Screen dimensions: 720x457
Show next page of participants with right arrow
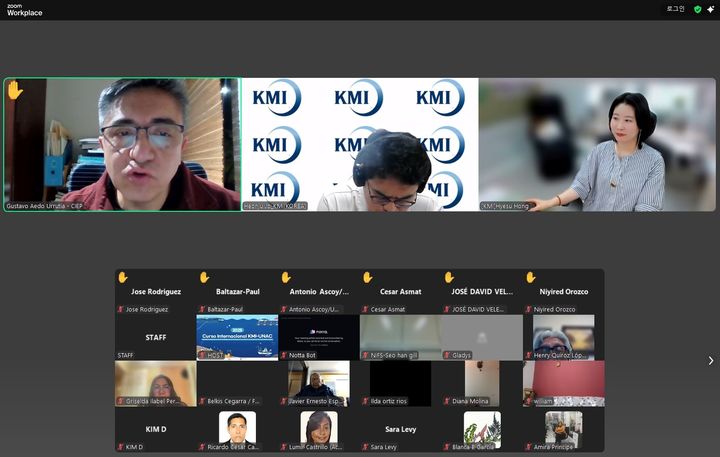point(710,361)
